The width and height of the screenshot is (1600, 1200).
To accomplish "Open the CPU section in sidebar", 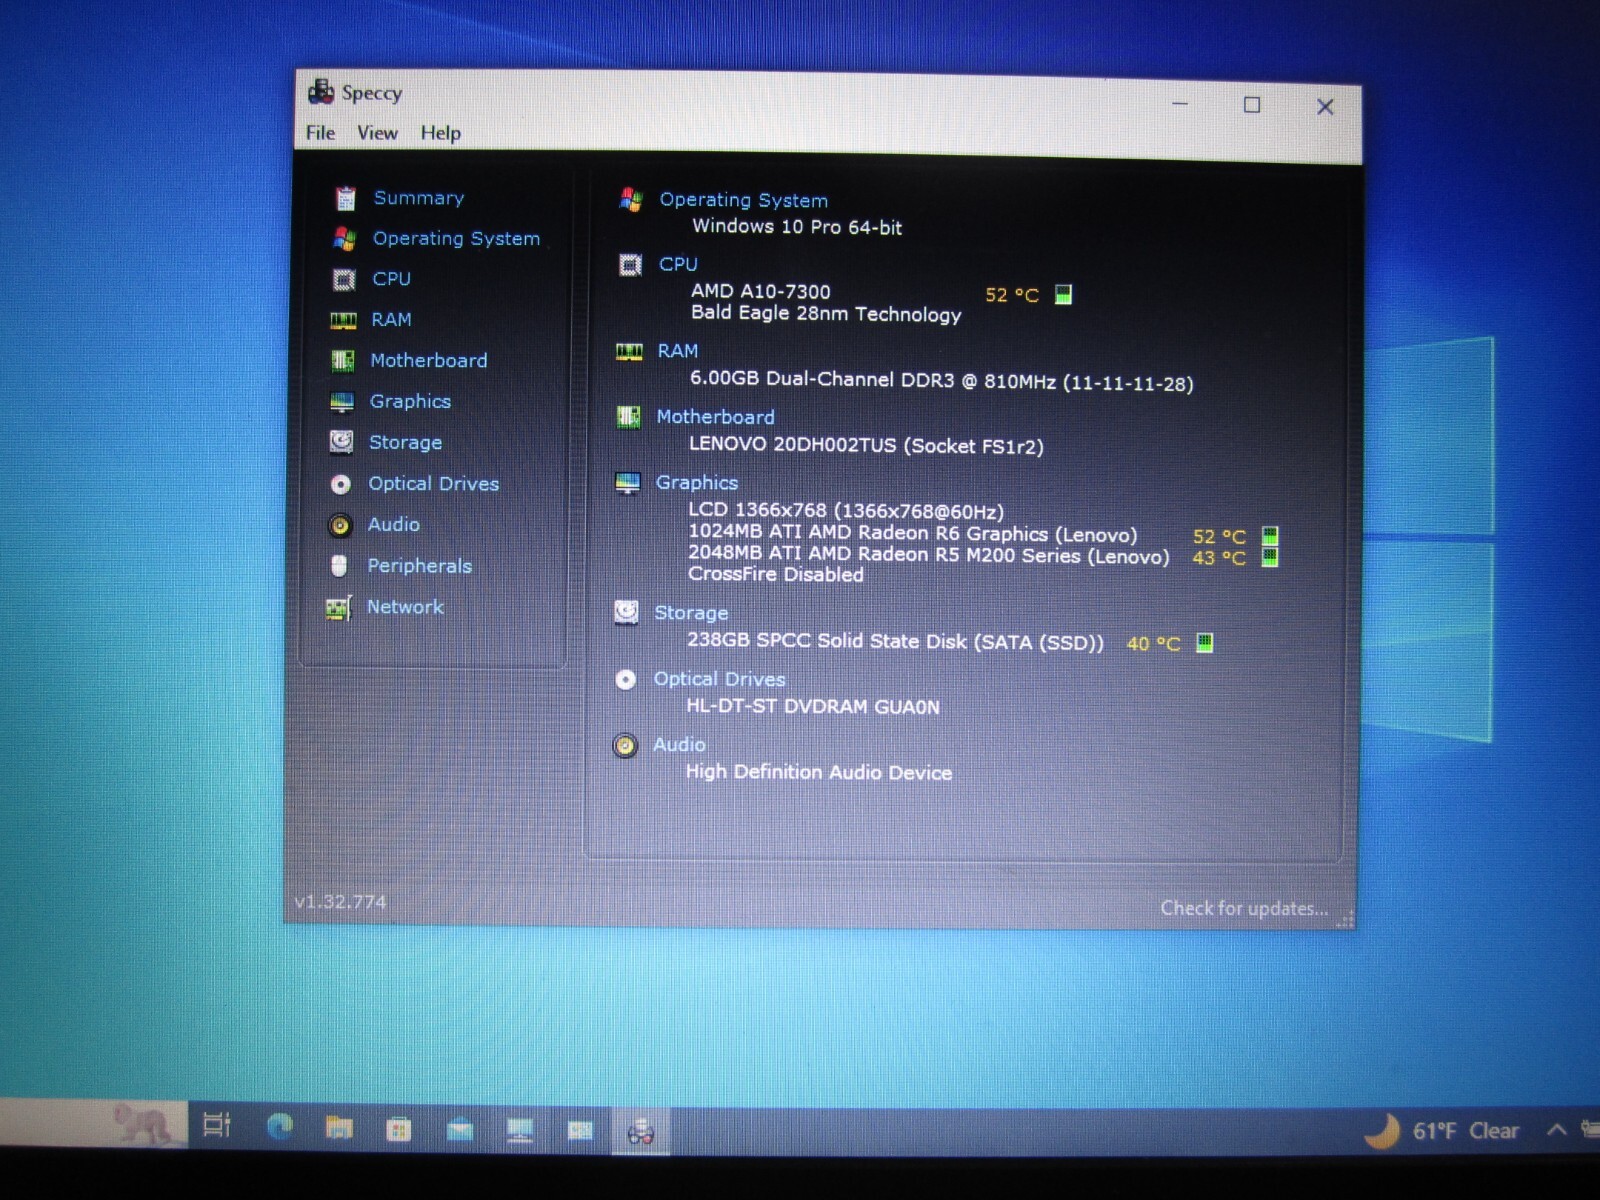I will [391, 279].
